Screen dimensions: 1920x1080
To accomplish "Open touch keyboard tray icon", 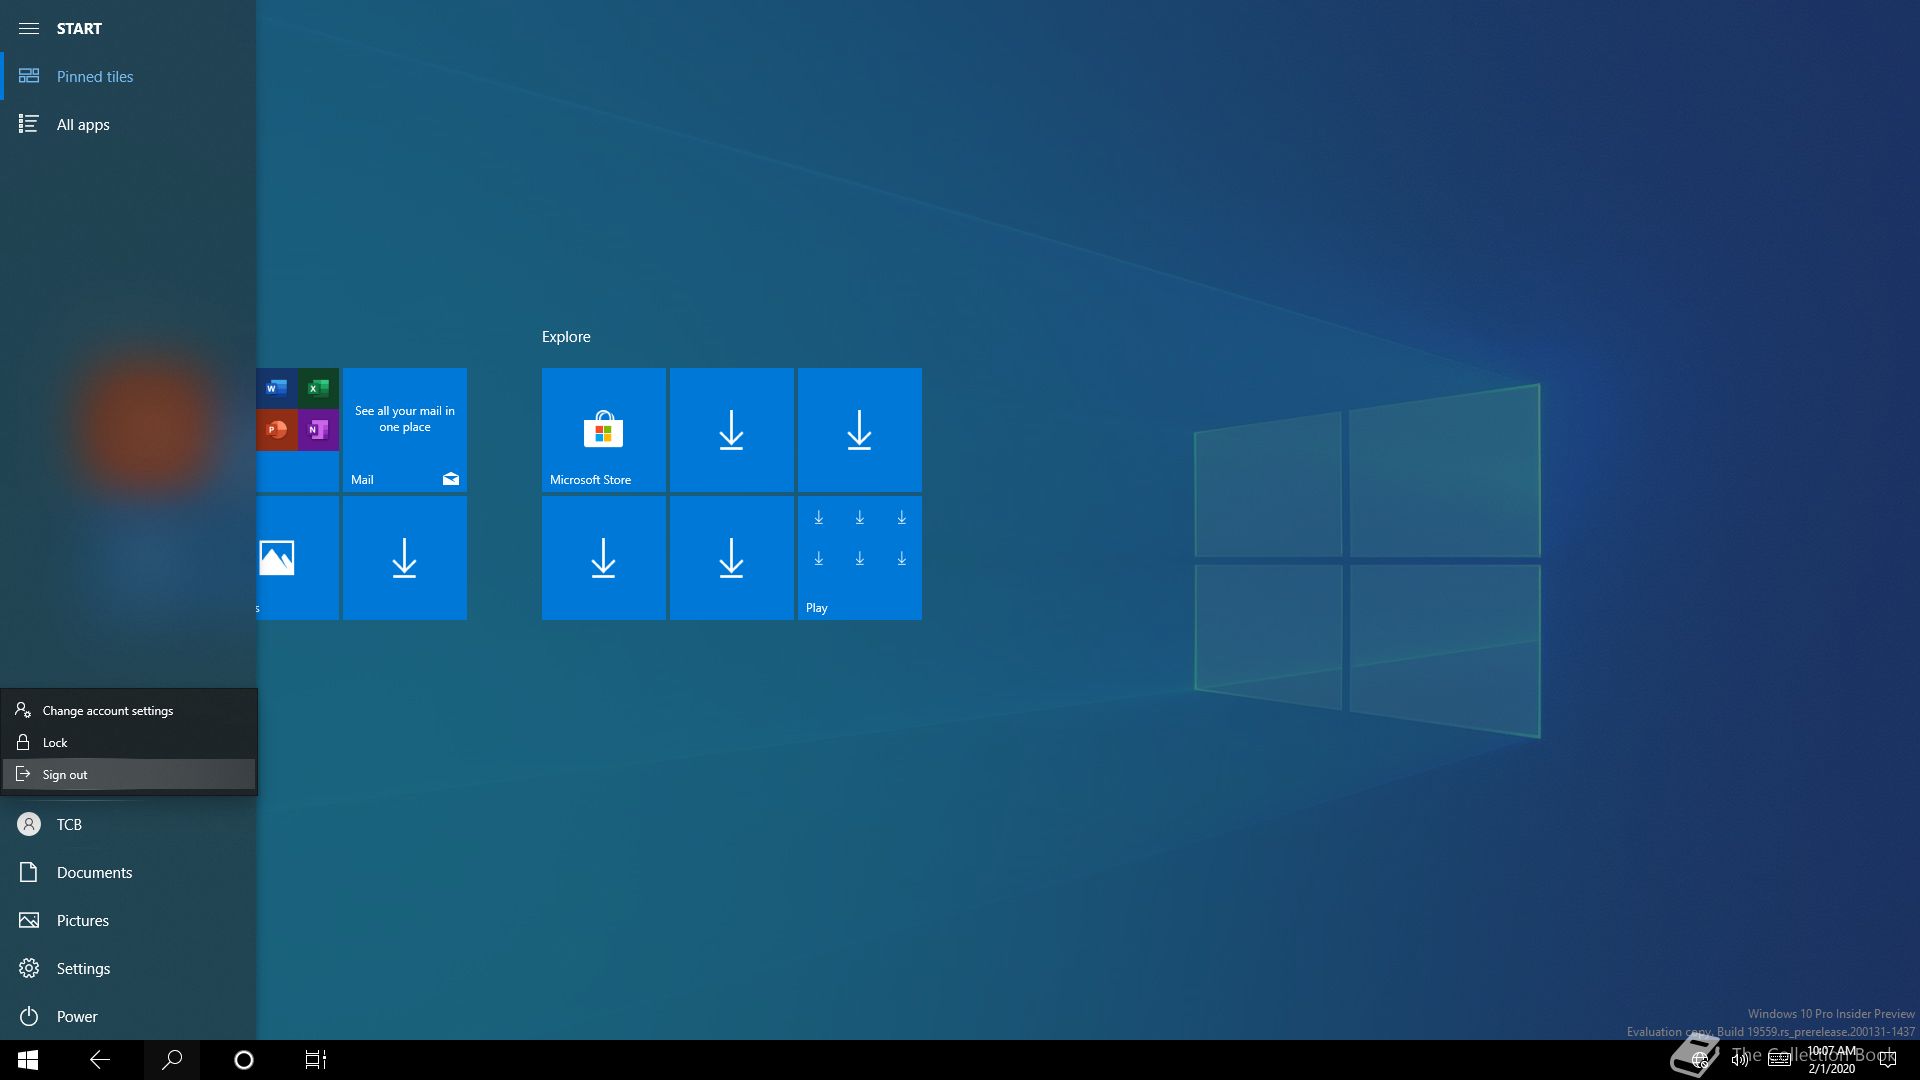I will tap(1780, 1060).
